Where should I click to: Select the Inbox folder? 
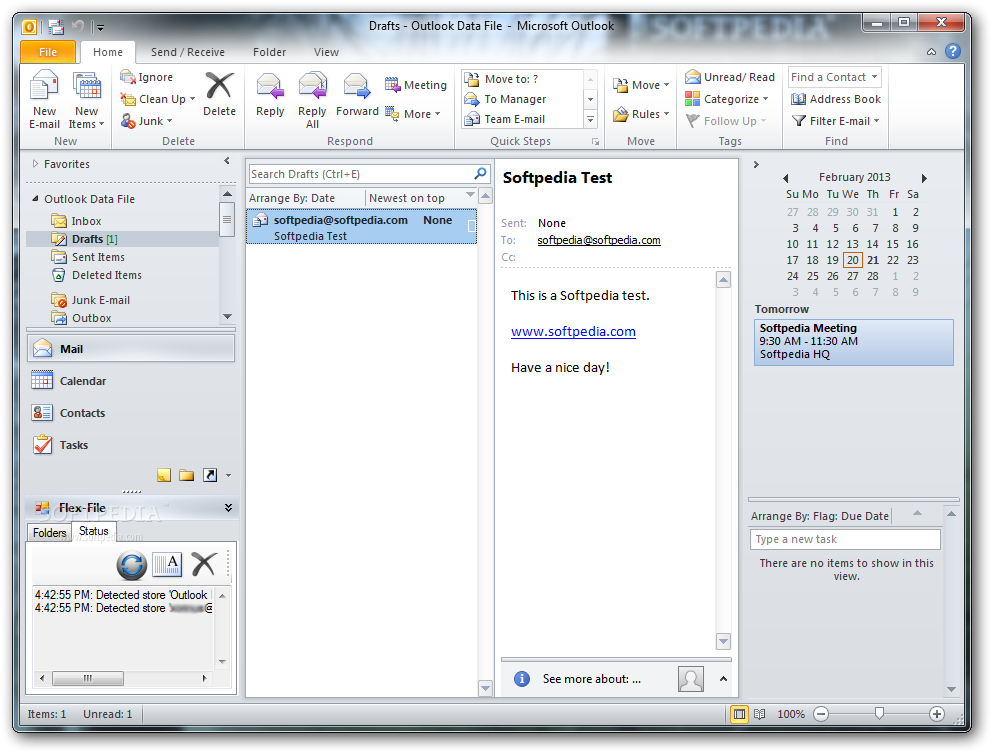tap(86, 221)
